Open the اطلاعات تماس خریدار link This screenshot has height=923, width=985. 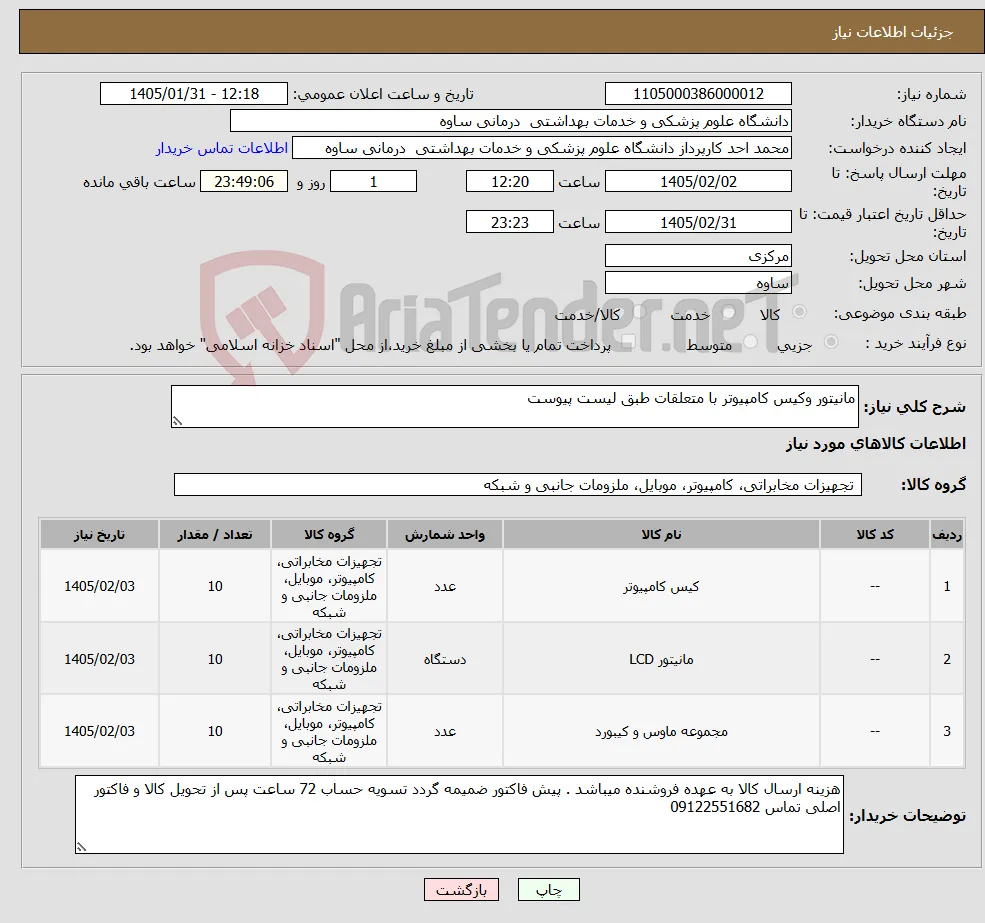[222, 148]
